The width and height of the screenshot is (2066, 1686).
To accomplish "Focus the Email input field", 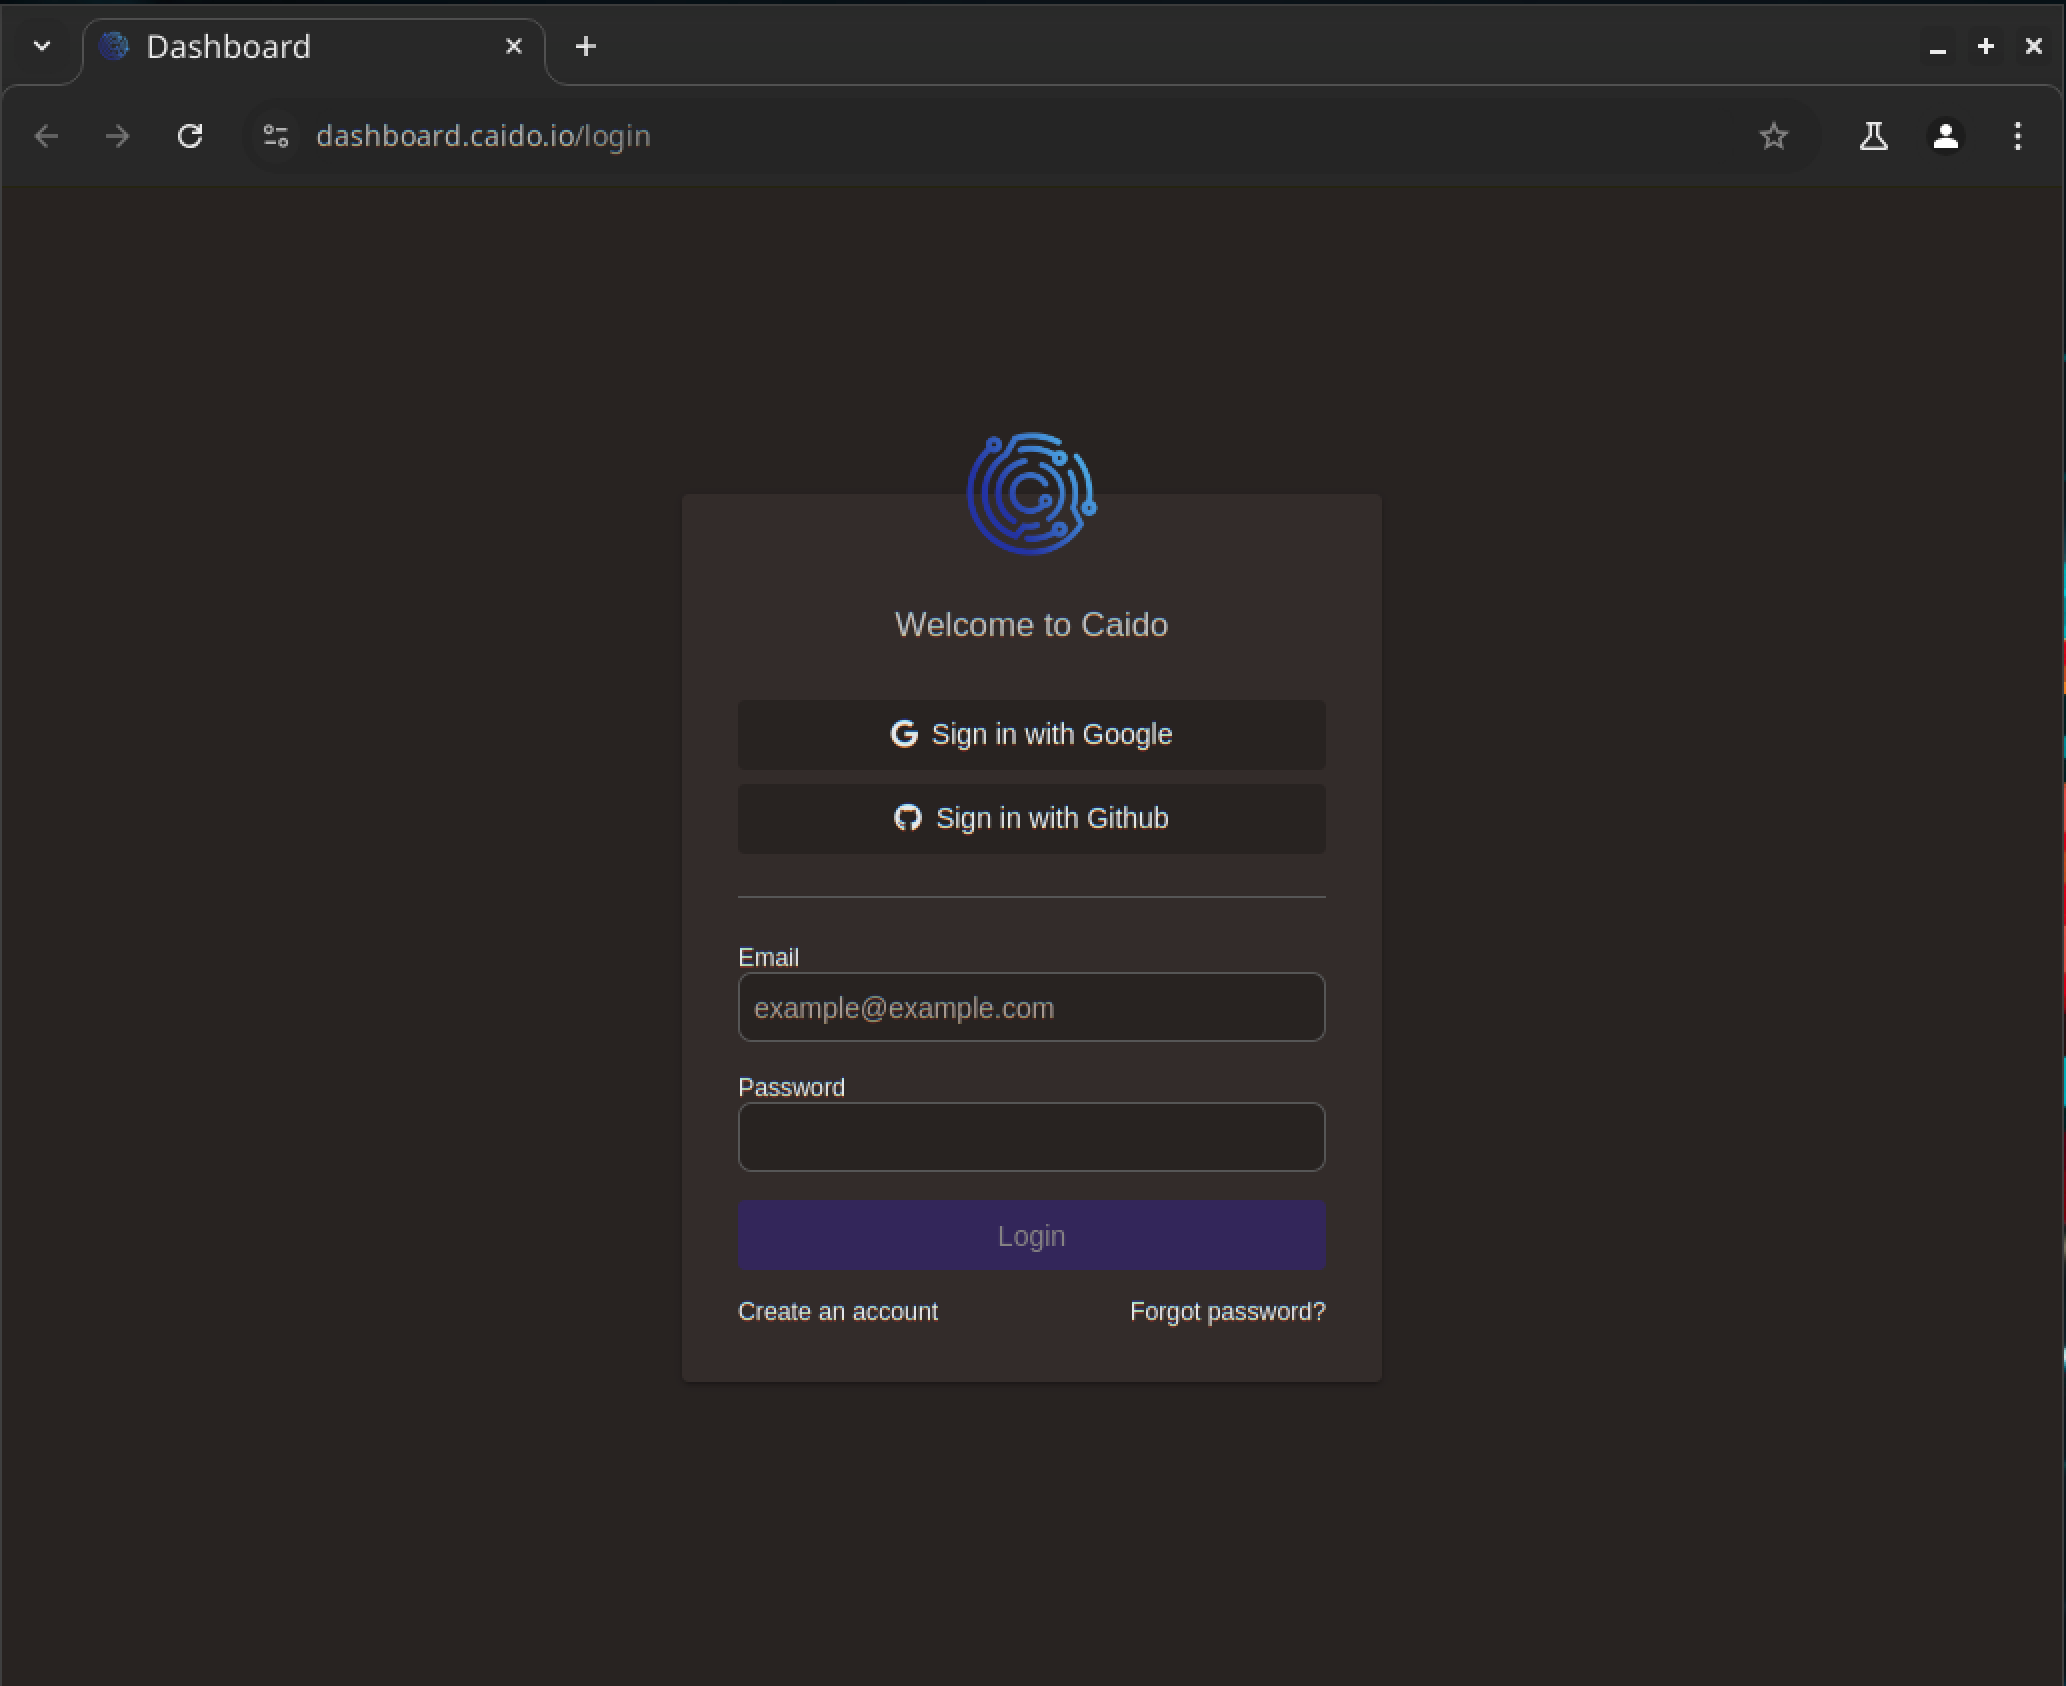I will coord(1031,1007).
